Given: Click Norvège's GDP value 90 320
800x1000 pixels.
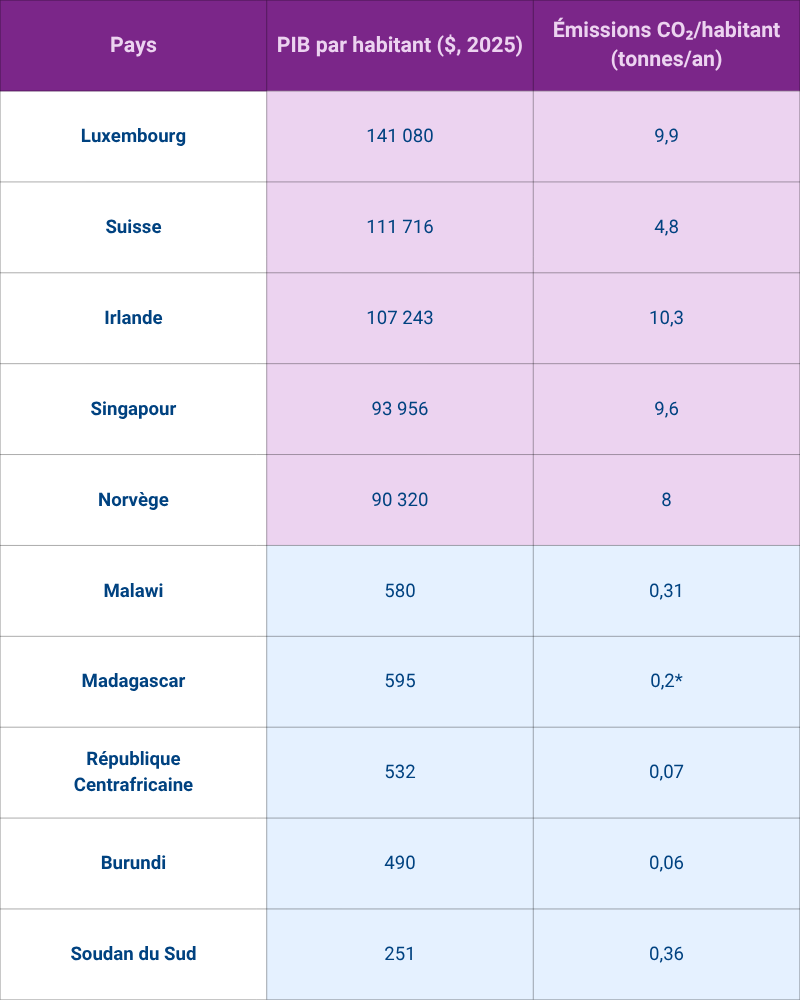Looking at the screenshot, I should [400, 500].
